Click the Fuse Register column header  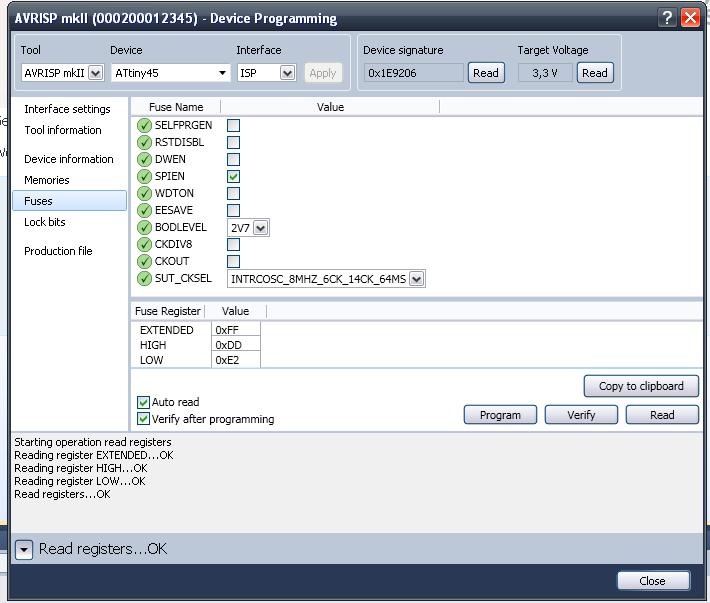168,311
